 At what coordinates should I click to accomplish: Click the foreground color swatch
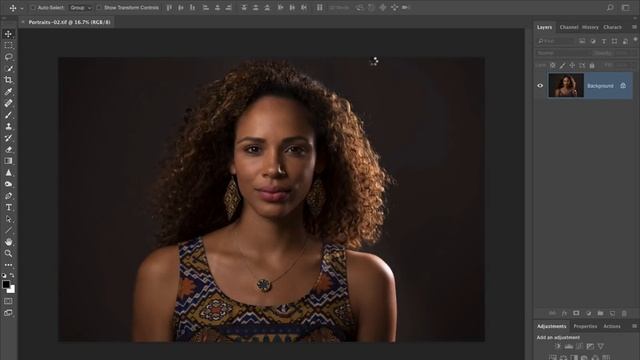click(6, 284)
